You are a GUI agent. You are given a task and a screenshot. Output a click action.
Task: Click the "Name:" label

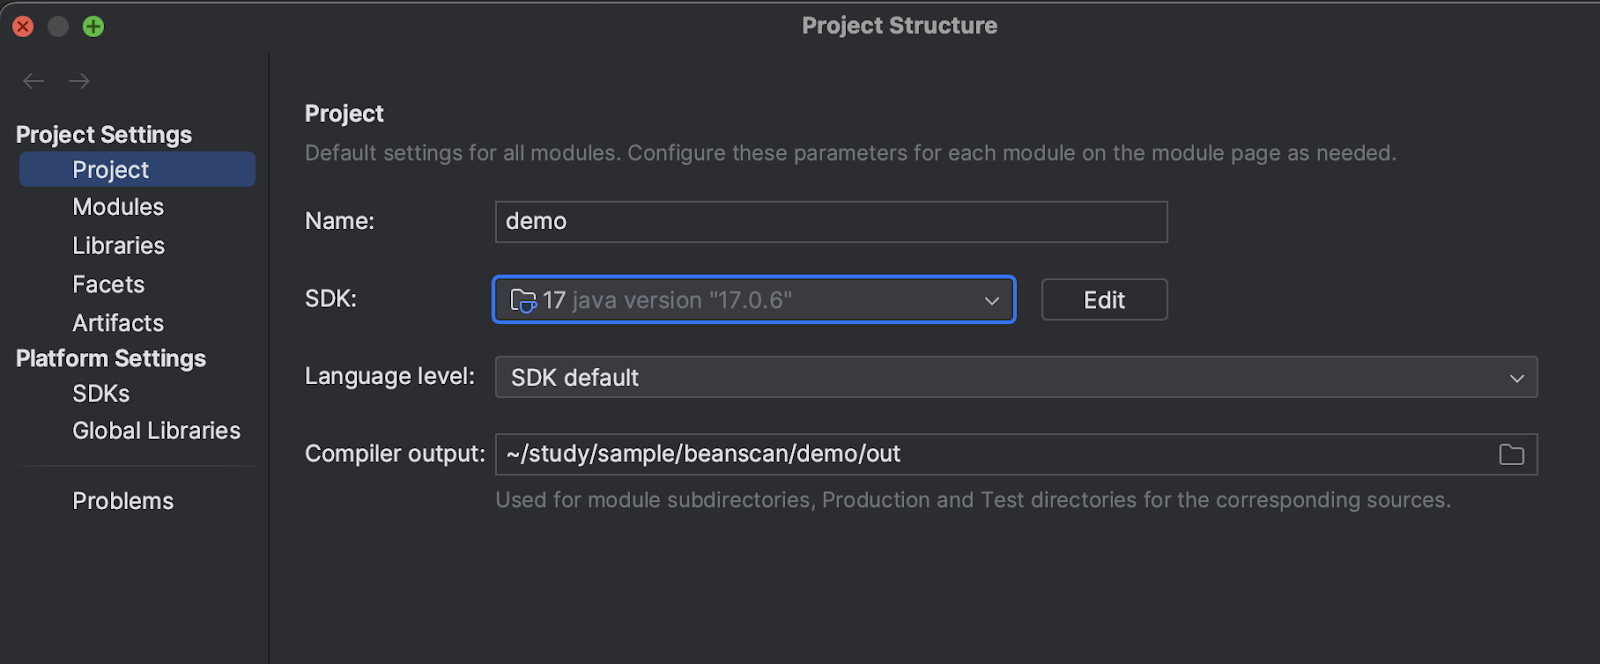pos(340,221)
